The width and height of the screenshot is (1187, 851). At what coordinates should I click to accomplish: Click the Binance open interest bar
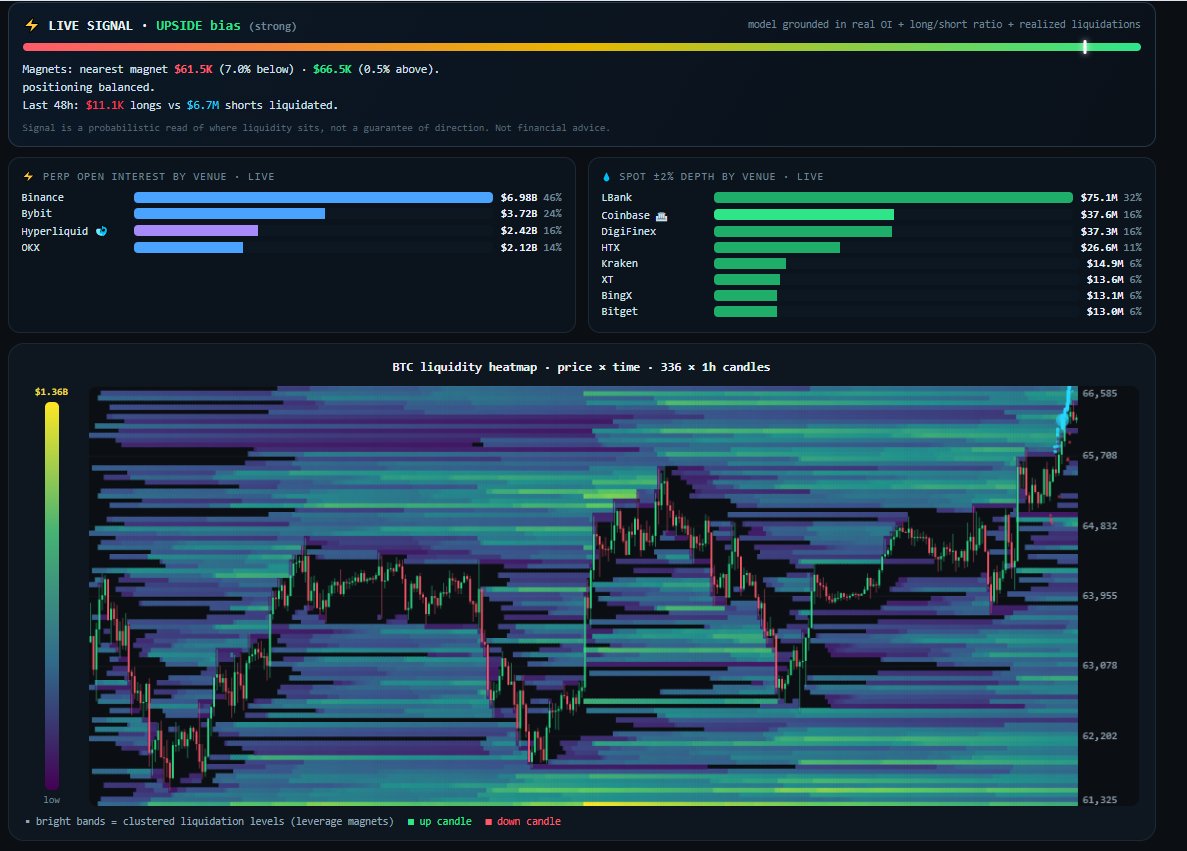(313, 198)
